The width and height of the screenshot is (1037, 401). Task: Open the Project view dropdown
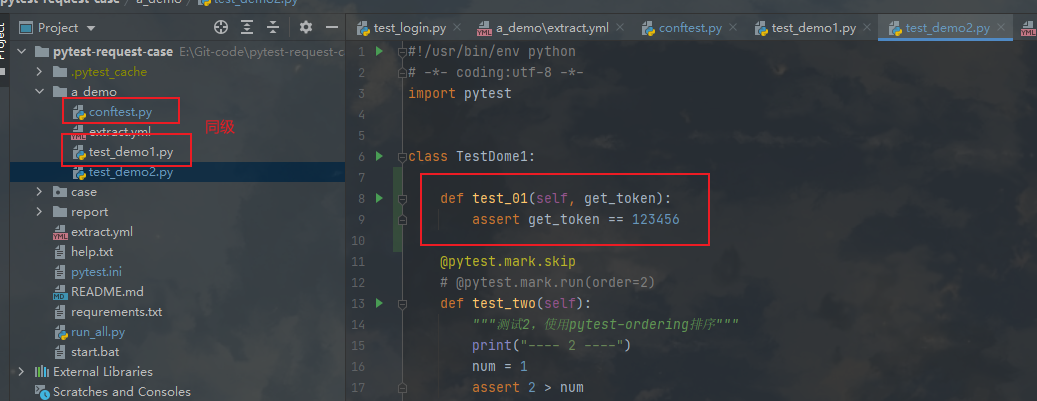[x=91, y=28]
